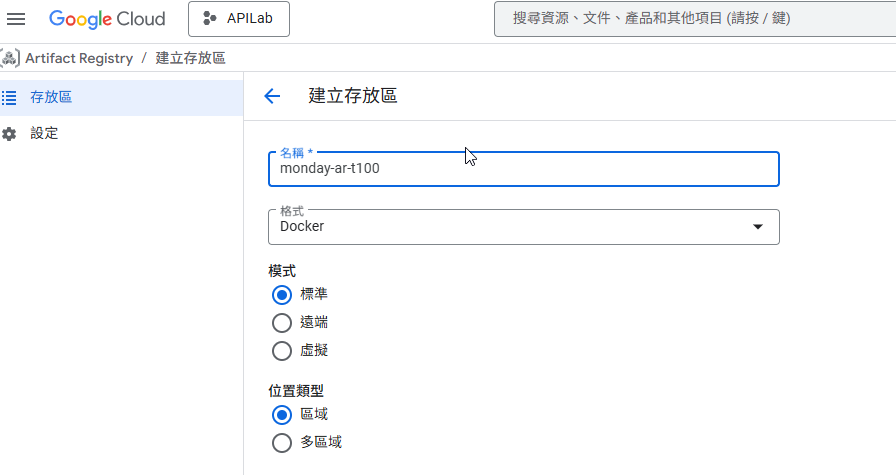The image size is (896, 475).
Task: Click the Google Cloud logo
Action: click(x=107, y=19)
